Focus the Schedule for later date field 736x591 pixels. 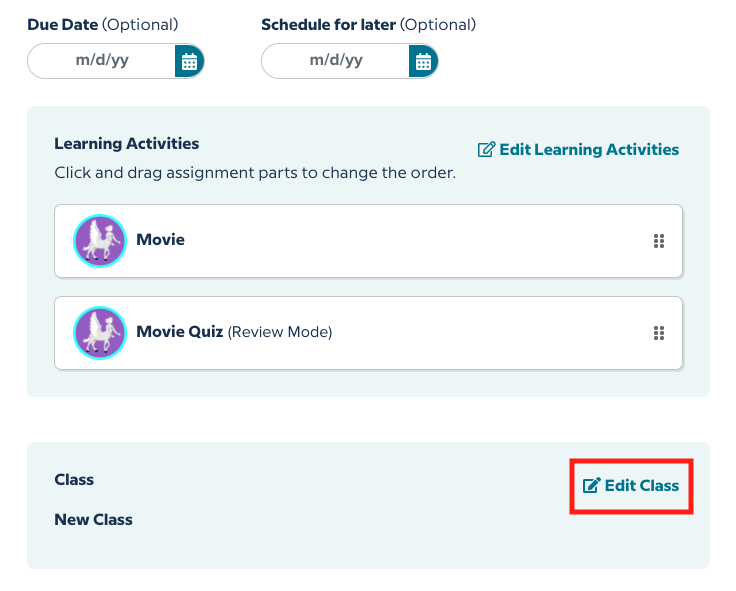[336, 61]
